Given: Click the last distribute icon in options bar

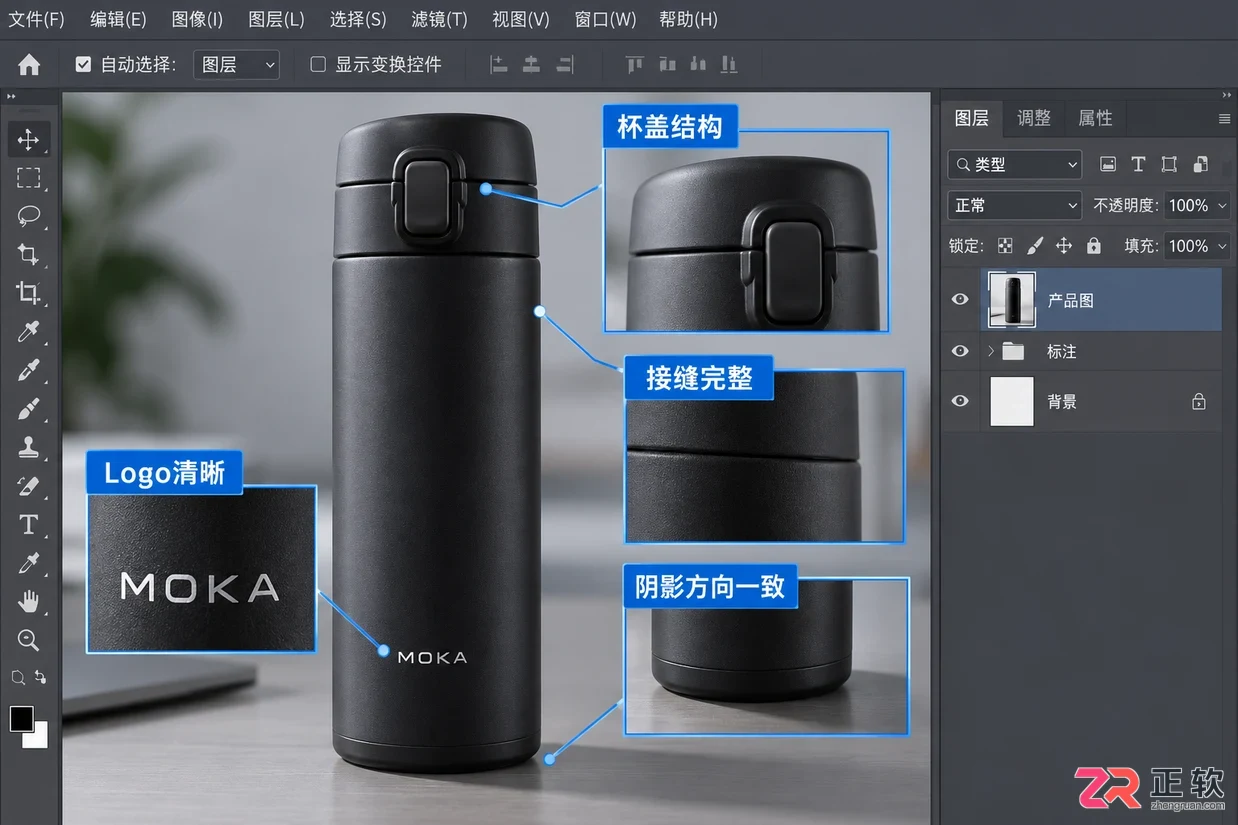Looking at the screenshot, I should coord(729,65).
